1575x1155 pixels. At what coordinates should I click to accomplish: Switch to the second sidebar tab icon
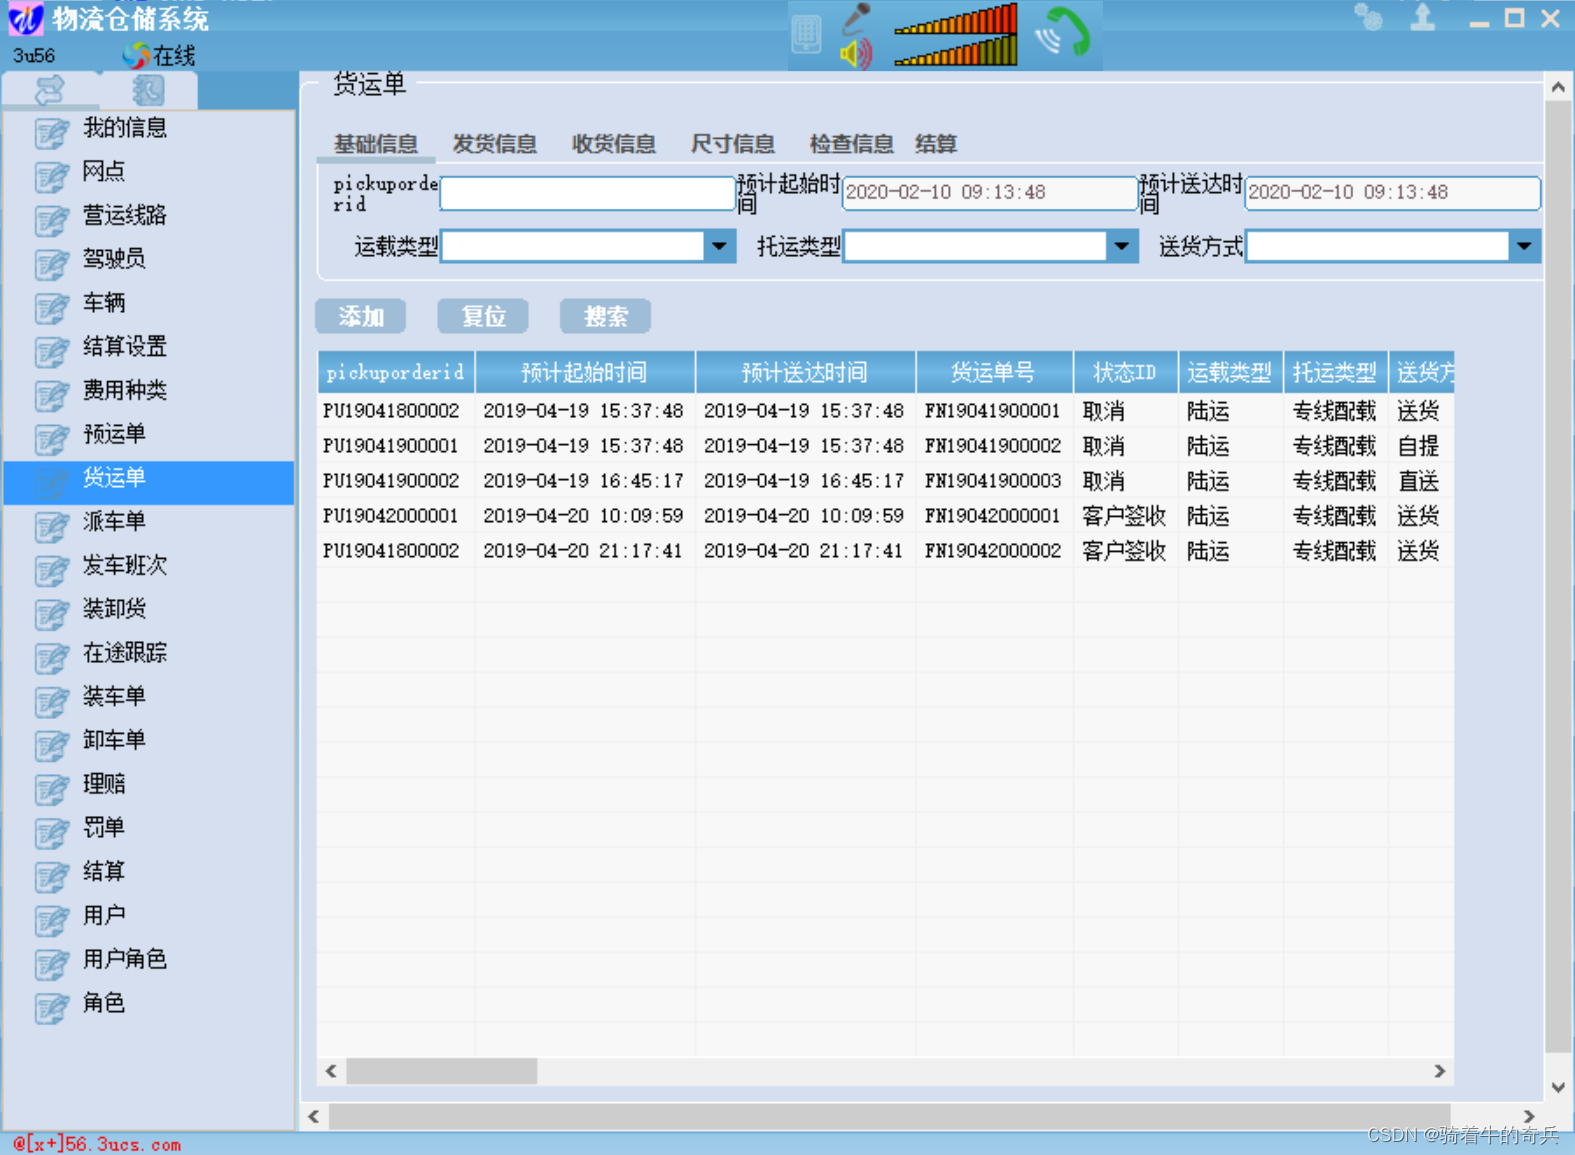[148, 90]
